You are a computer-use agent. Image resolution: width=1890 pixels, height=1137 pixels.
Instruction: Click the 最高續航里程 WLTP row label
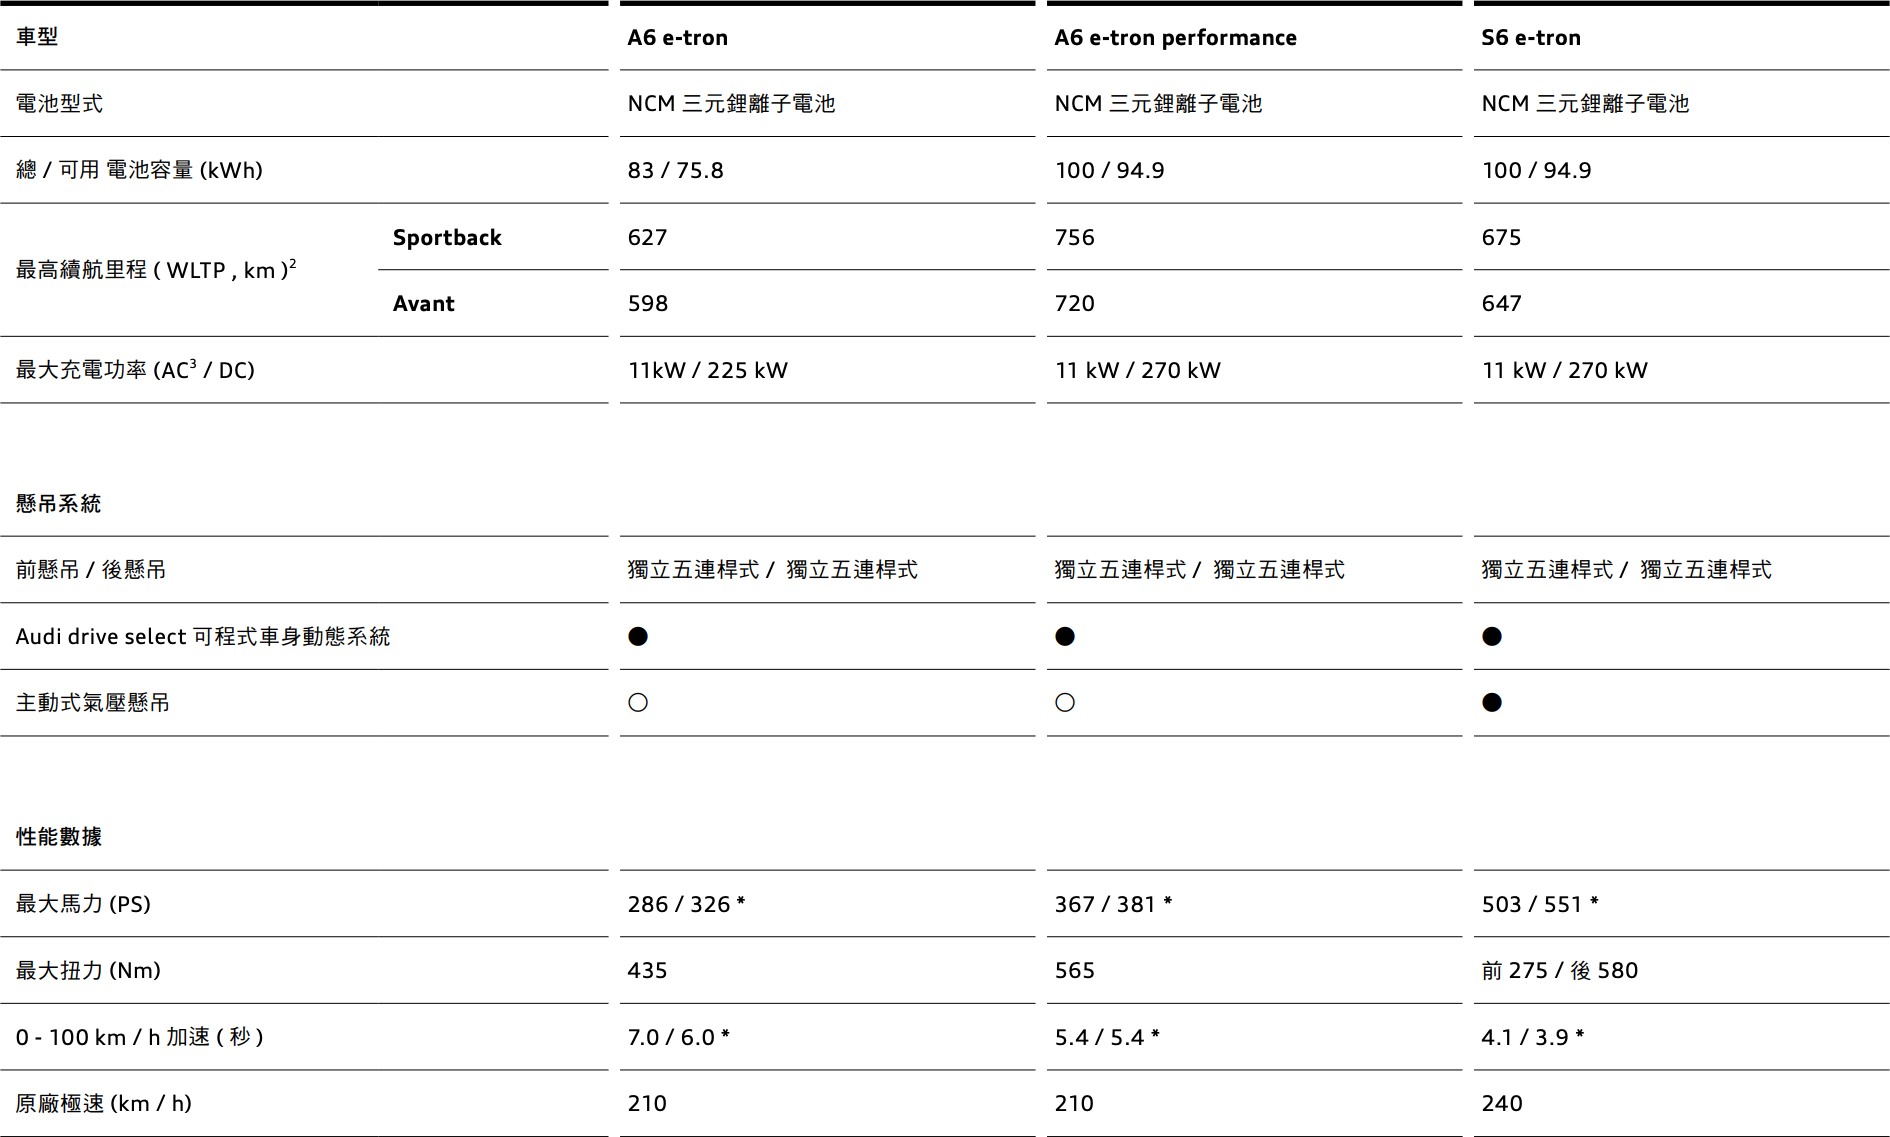[x=156, y=270]
